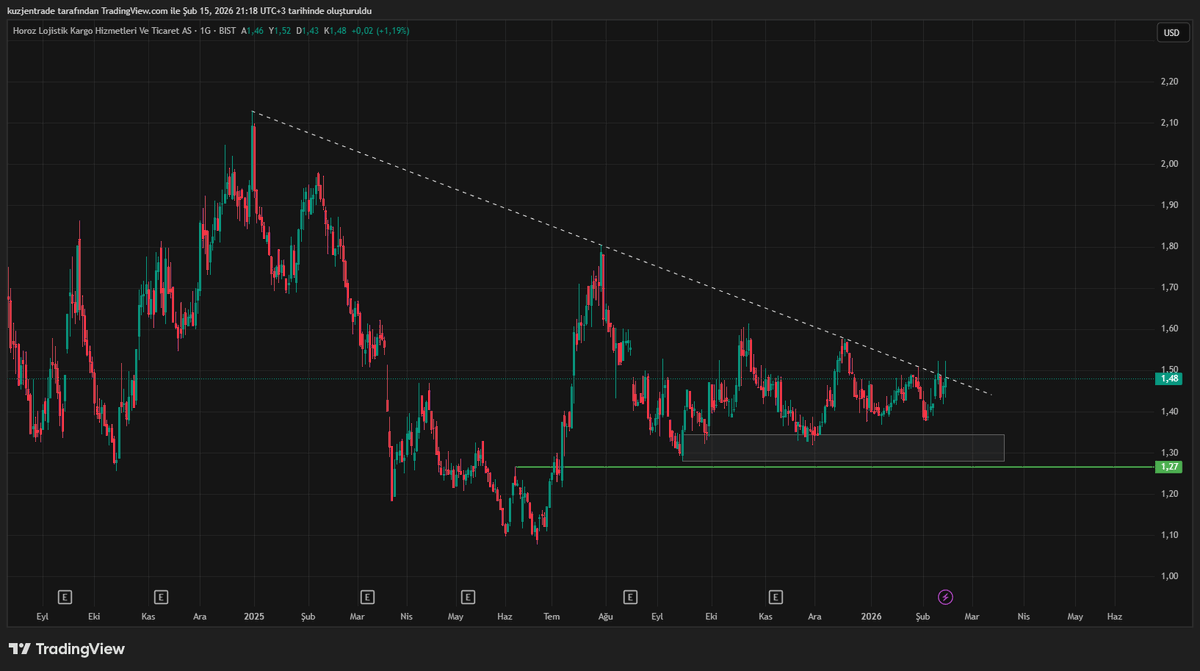Click the 1,70 price axis label
Image resolution: width=1200 pixels, height=671 pixels.
pos(1169,288)
